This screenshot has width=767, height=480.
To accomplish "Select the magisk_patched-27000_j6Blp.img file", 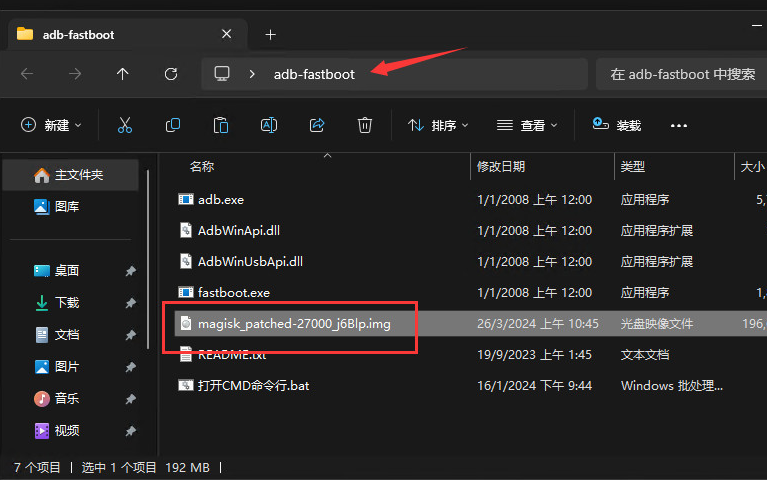I will coord(294,324).
